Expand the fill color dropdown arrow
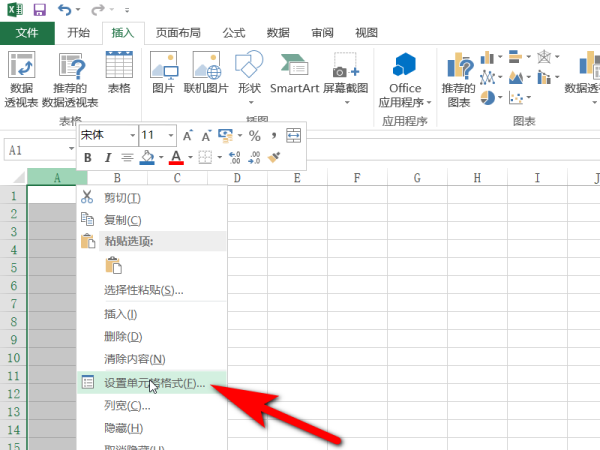The image size is (600, 450). pyautogui.click(x=161, y=157)
